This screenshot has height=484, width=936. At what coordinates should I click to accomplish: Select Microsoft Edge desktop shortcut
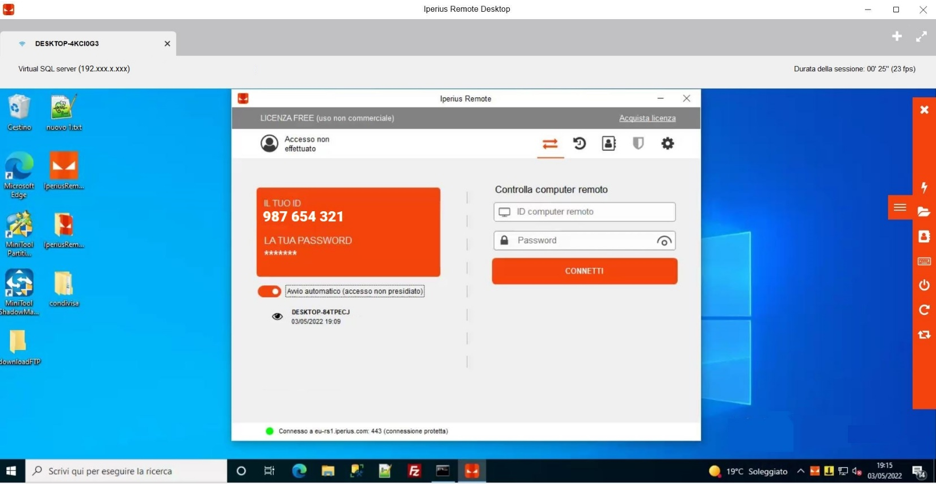click(x=19, y=175)
